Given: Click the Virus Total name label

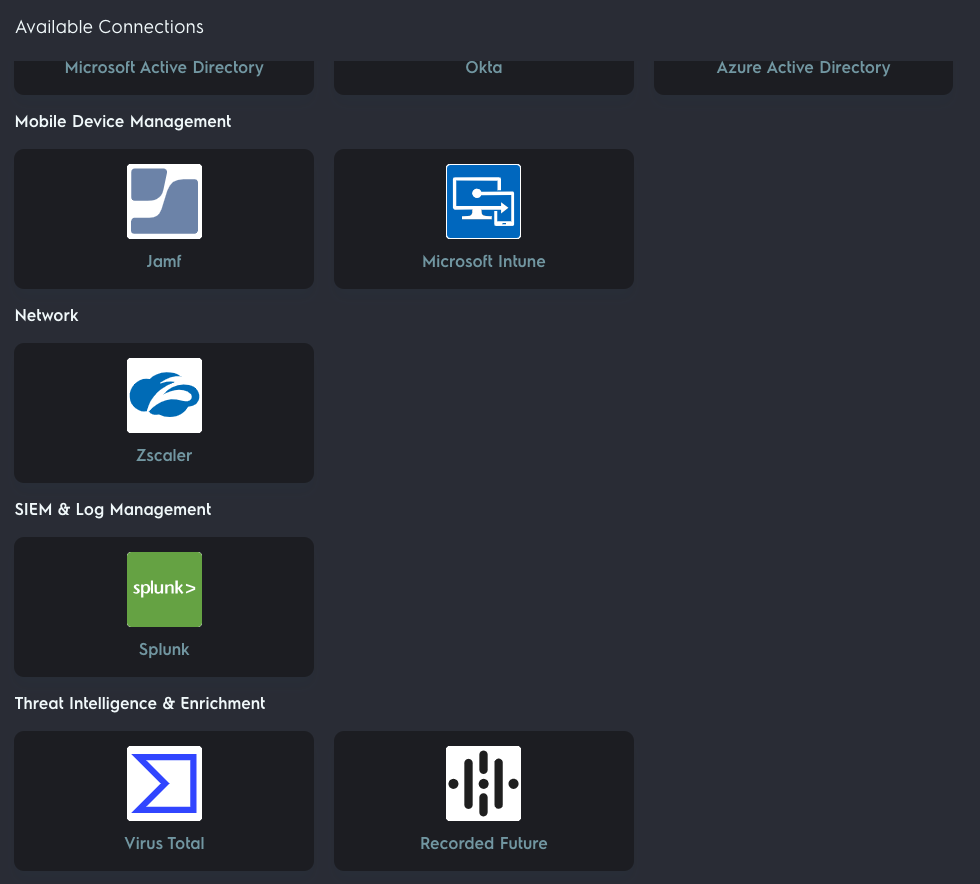Looking at the screenshot, I should pos(164,843).
